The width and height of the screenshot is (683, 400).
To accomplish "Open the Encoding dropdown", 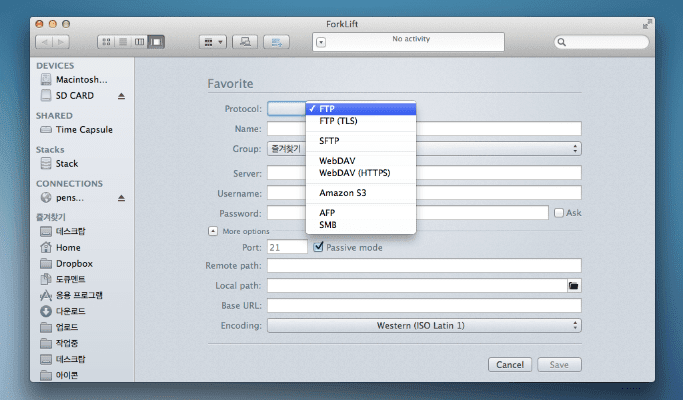I will (424, 325).
